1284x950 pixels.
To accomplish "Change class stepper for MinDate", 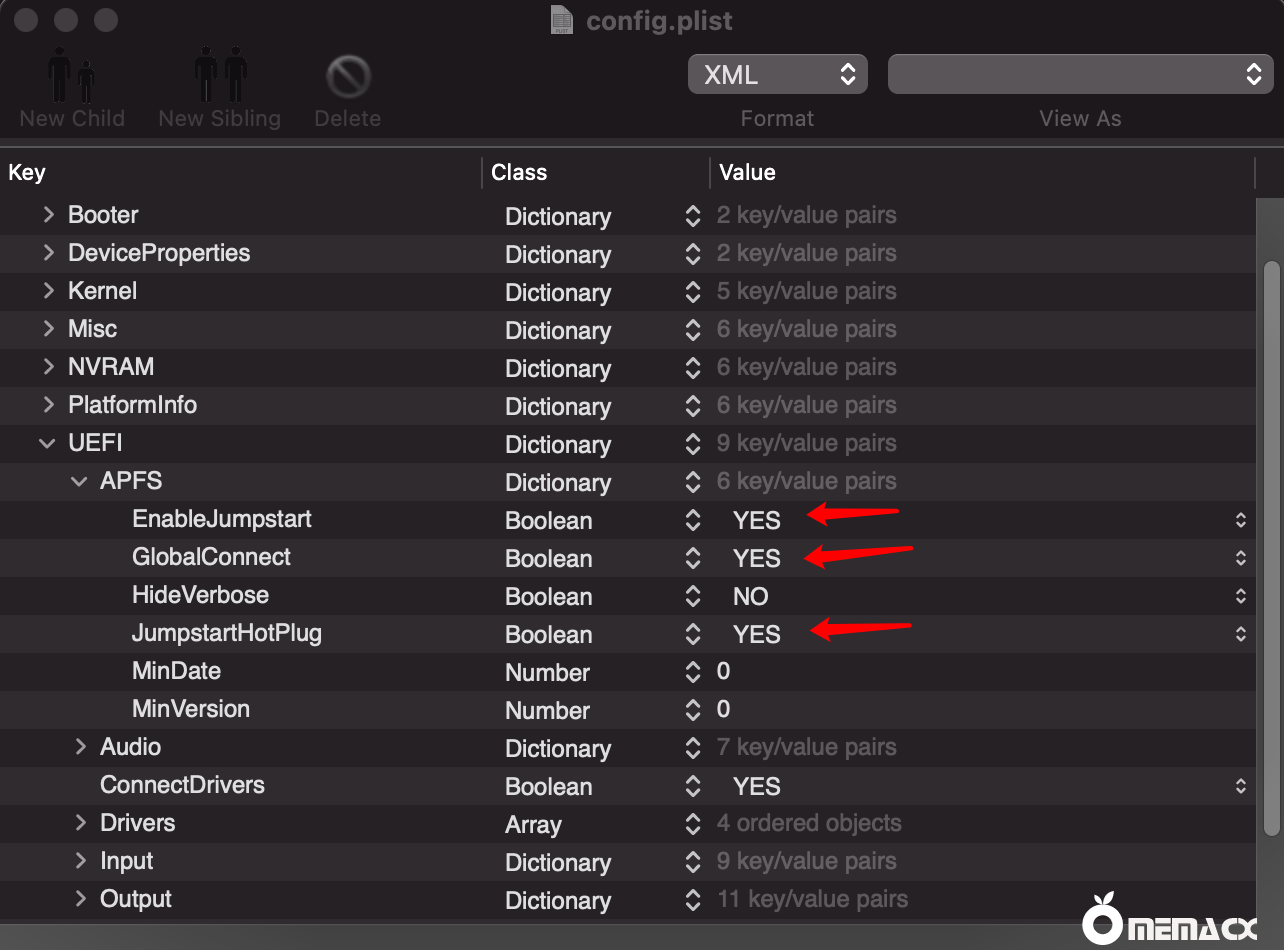I will click(x=692, y=672).
